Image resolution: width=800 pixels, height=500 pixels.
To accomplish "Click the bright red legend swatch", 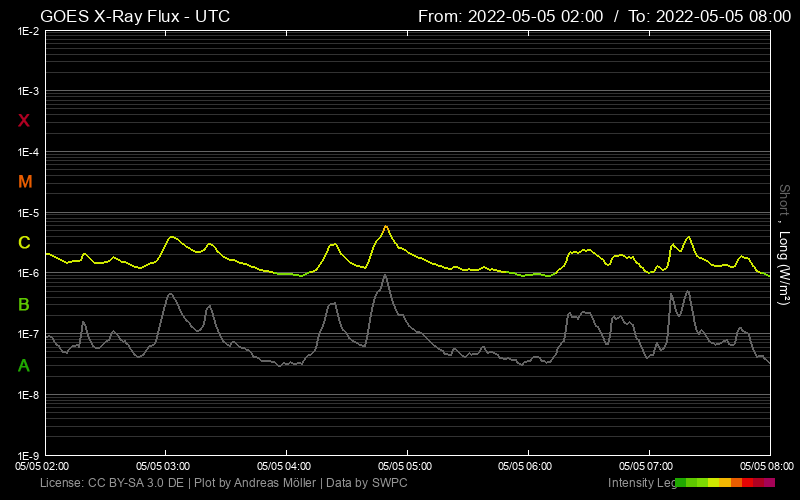I will (x=747, y=482).
